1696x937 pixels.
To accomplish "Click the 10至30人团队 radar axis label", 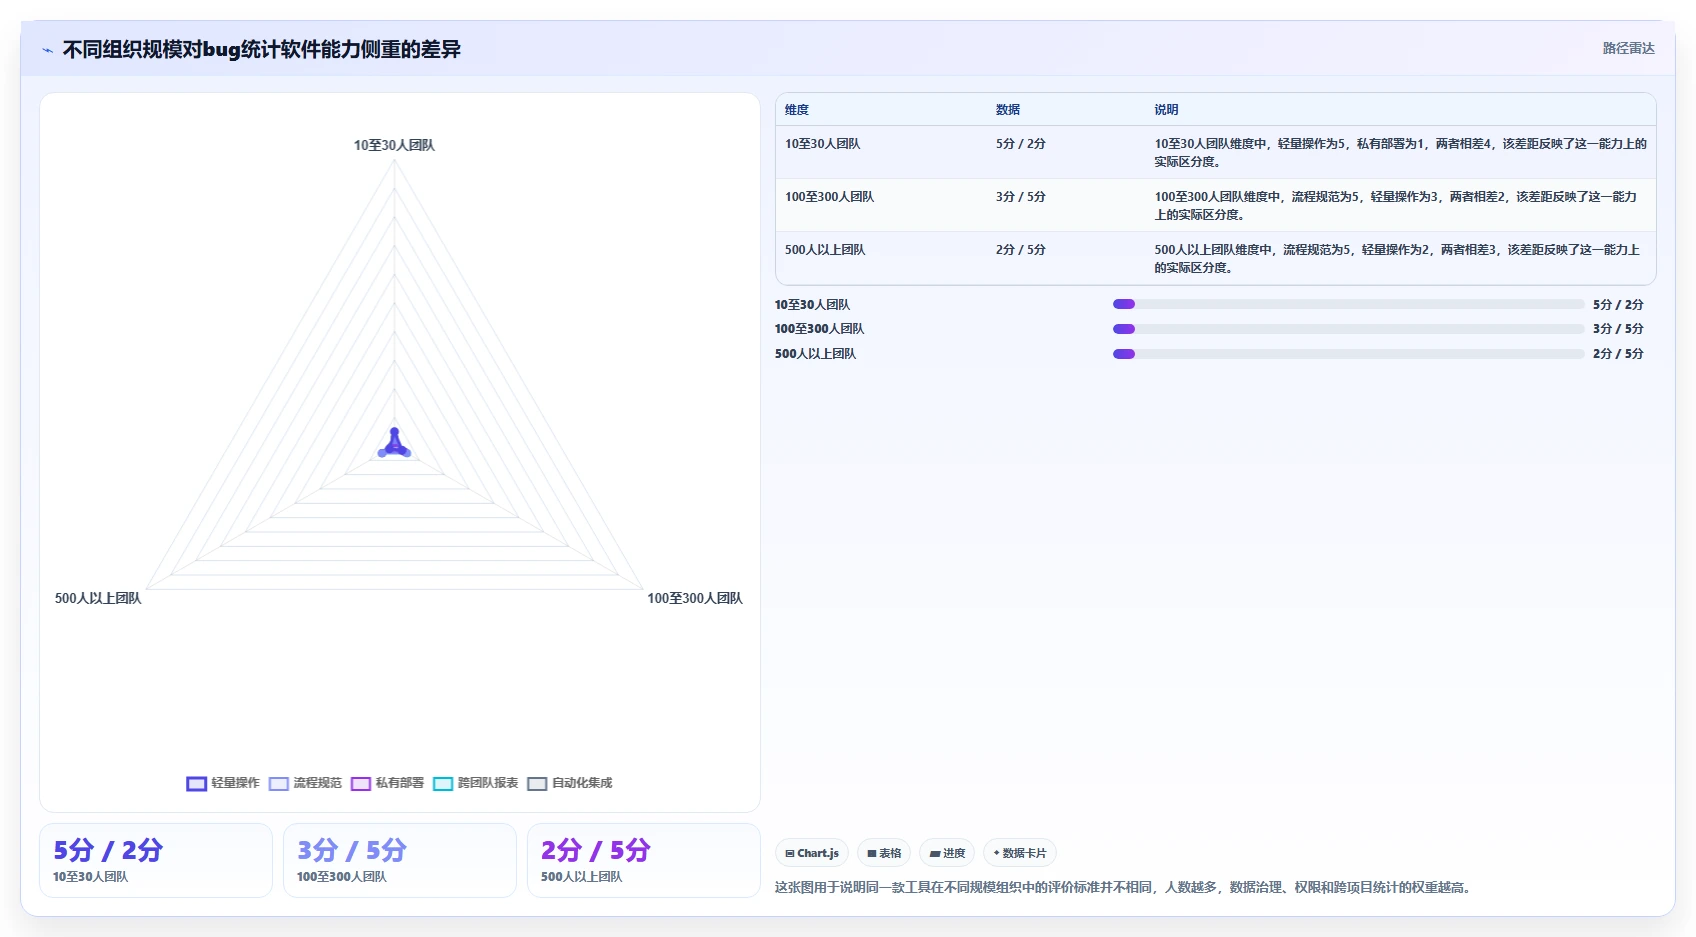I will click(394, 145).
